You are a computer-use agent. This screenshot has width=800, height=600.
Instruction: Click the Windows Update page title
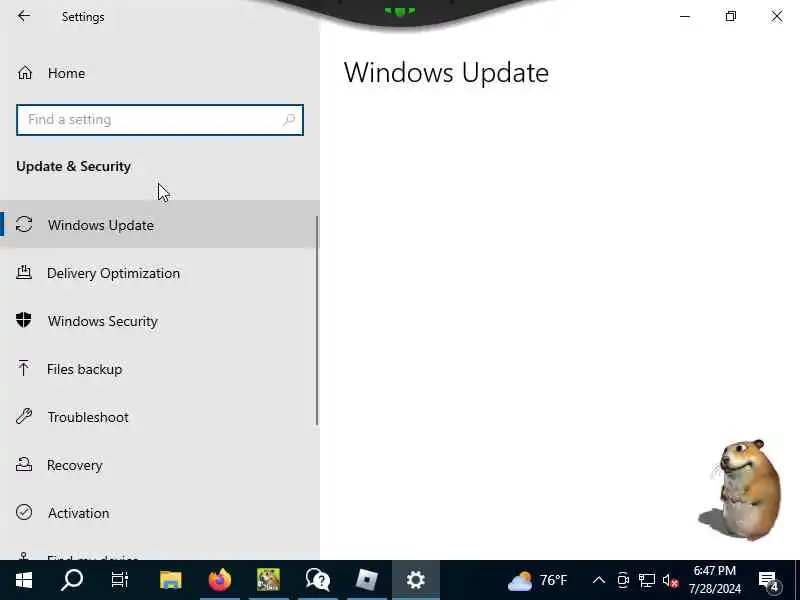446,73
